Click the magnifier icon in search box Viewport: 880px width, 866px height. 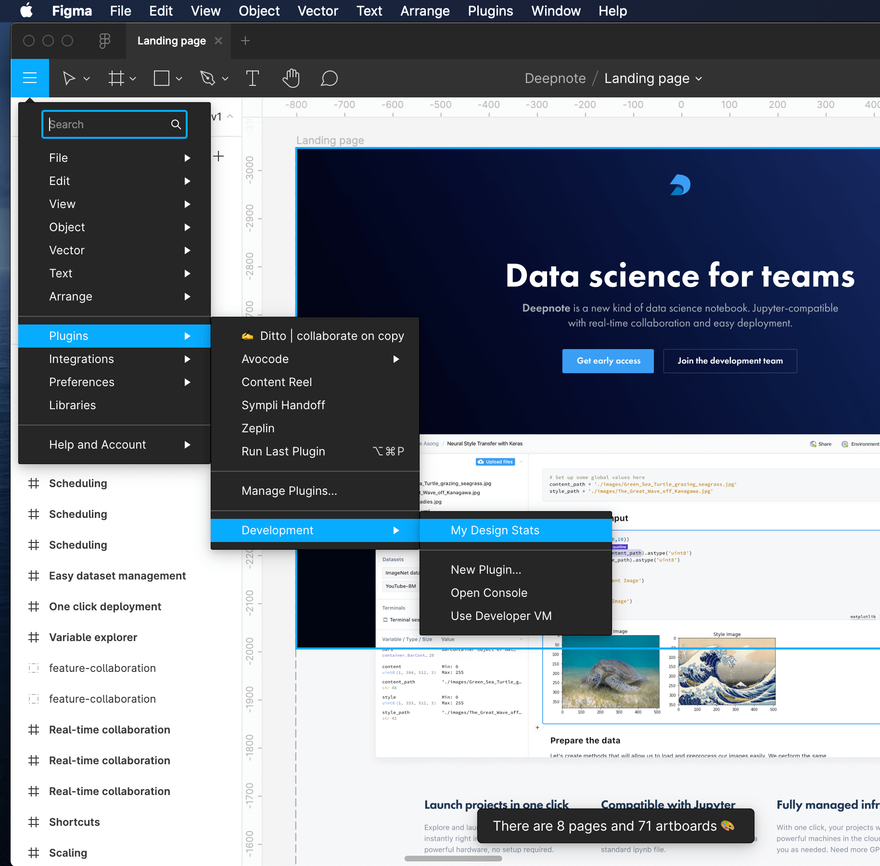point(176,124)
